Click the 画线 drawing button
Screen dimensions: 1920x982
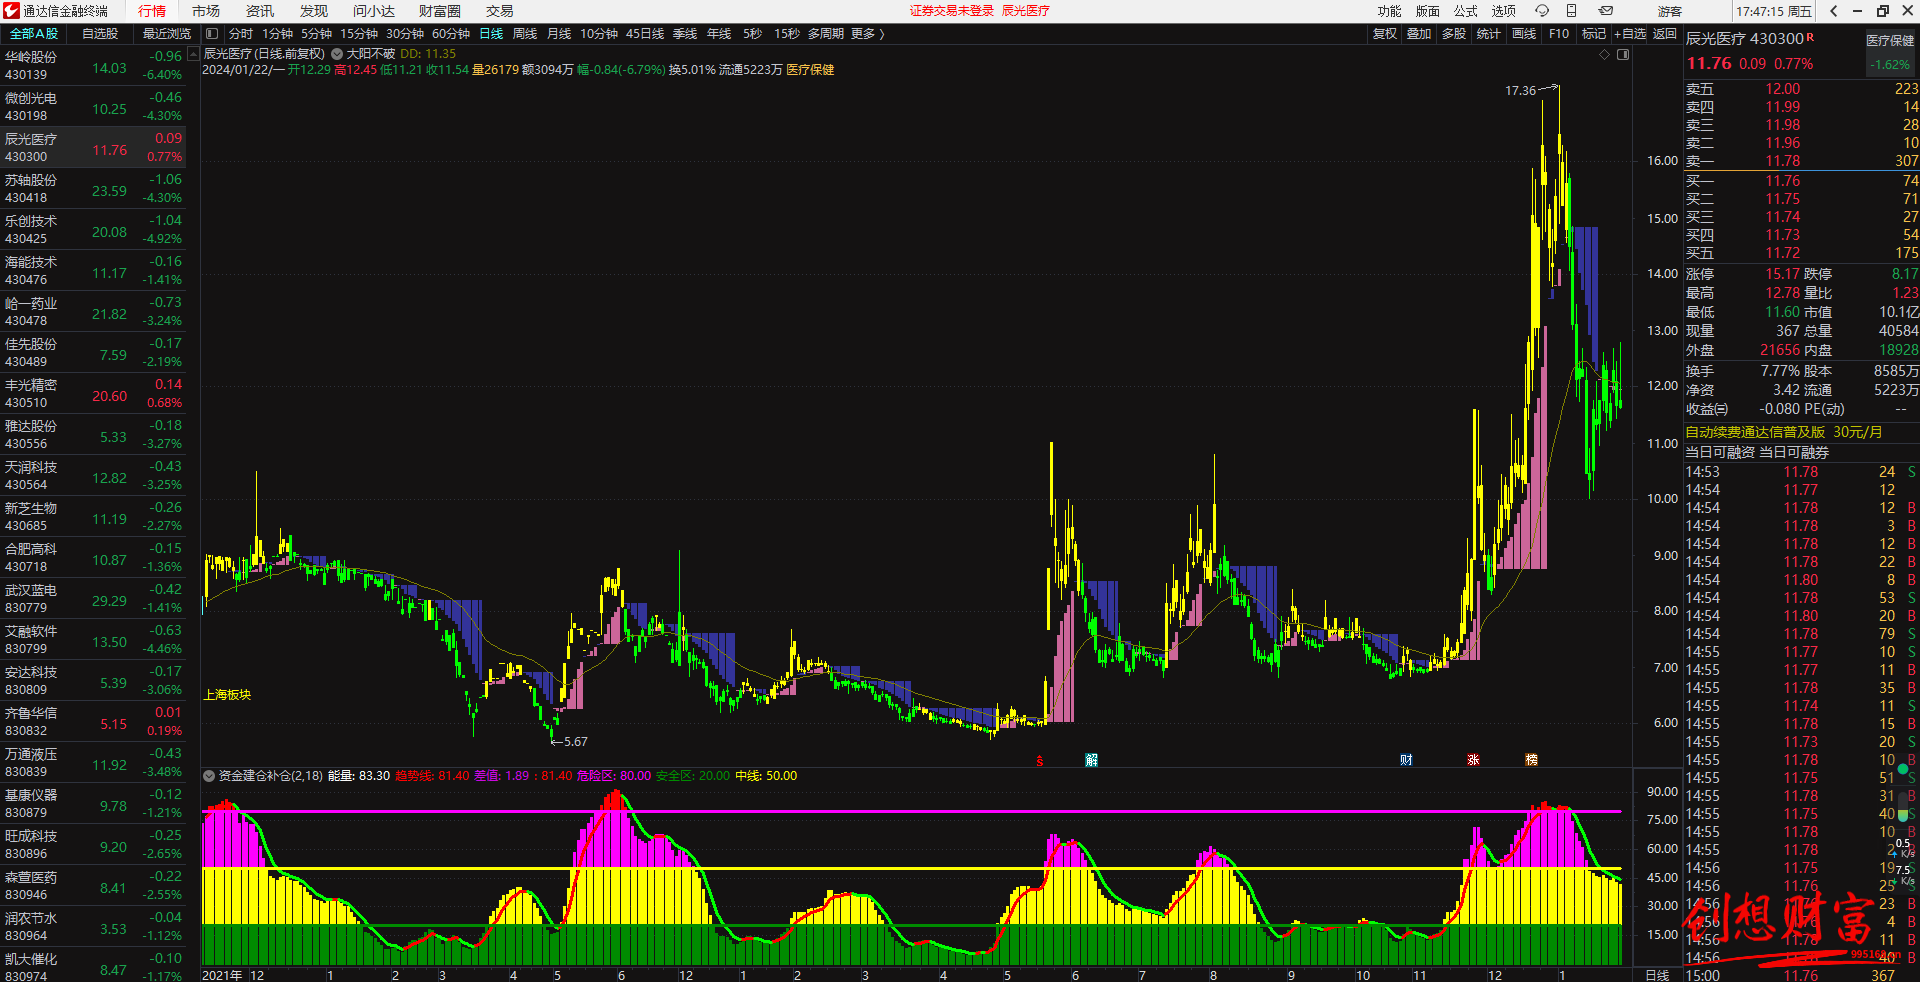pos(1524,34)
